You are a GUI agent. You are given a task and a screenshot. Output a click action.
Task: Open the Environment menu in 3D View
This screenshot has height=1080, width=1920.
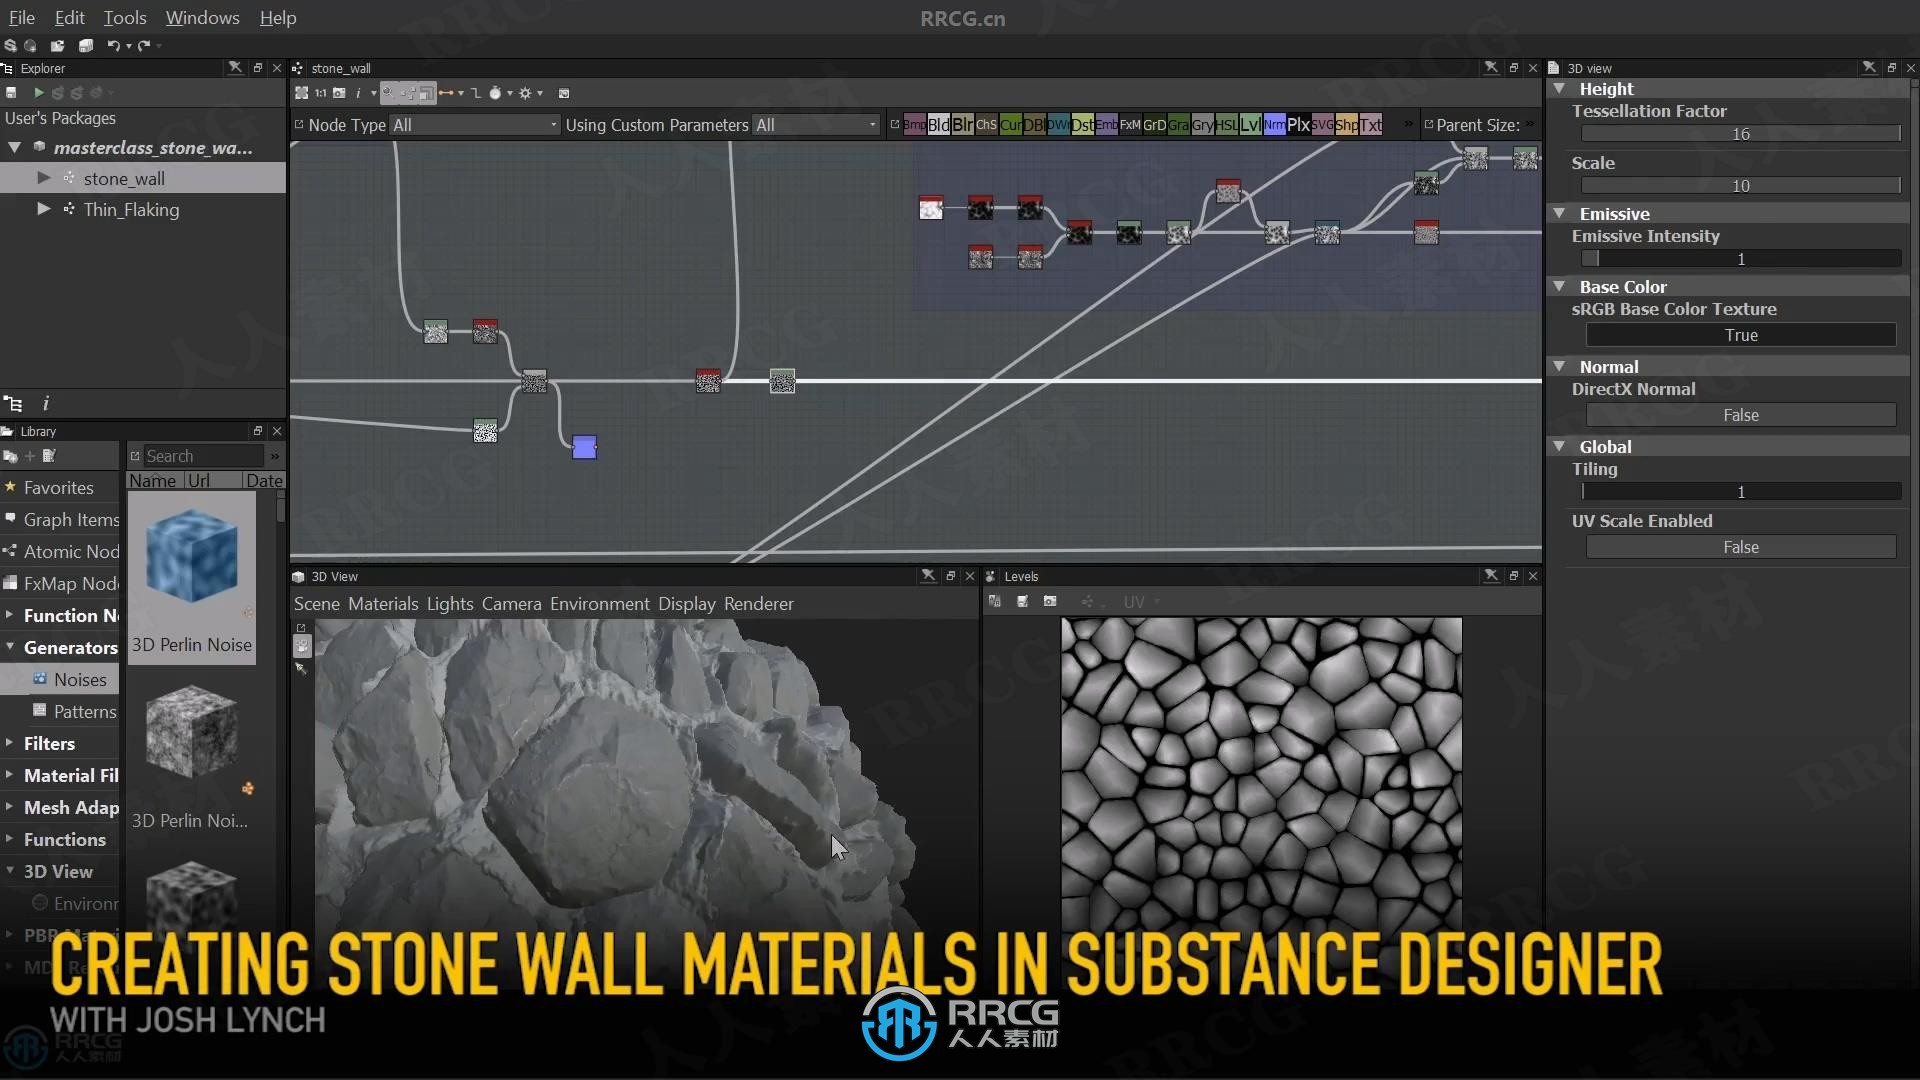(x=600, y=604)
